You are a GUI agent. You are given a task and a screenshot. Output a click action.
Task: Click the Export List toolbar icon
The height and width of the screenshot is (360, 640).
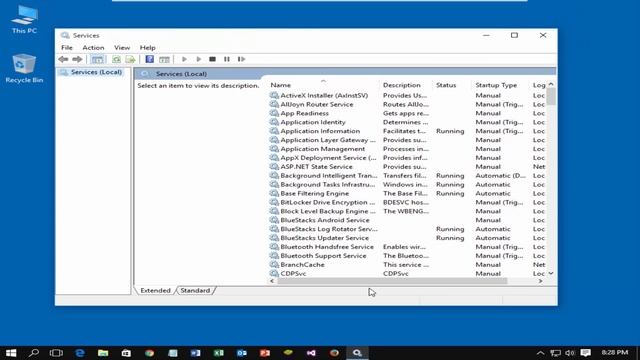pyautogui.click(x=130, y=59)
